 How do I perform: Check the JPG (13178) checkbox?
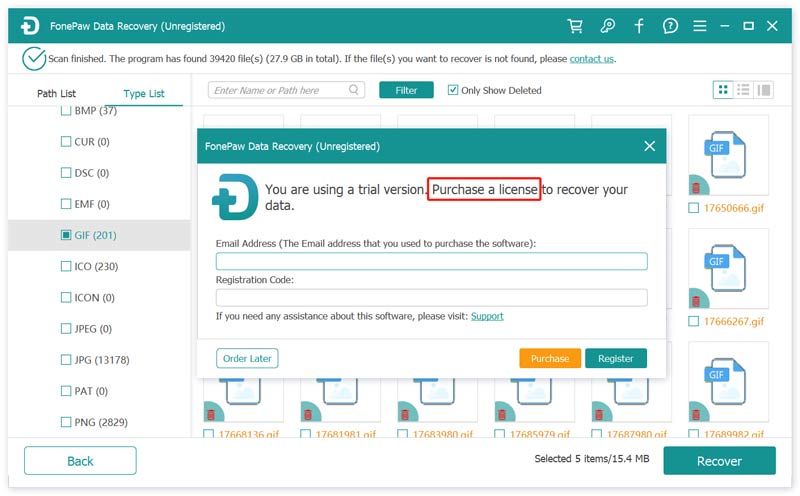click(66, 360)
